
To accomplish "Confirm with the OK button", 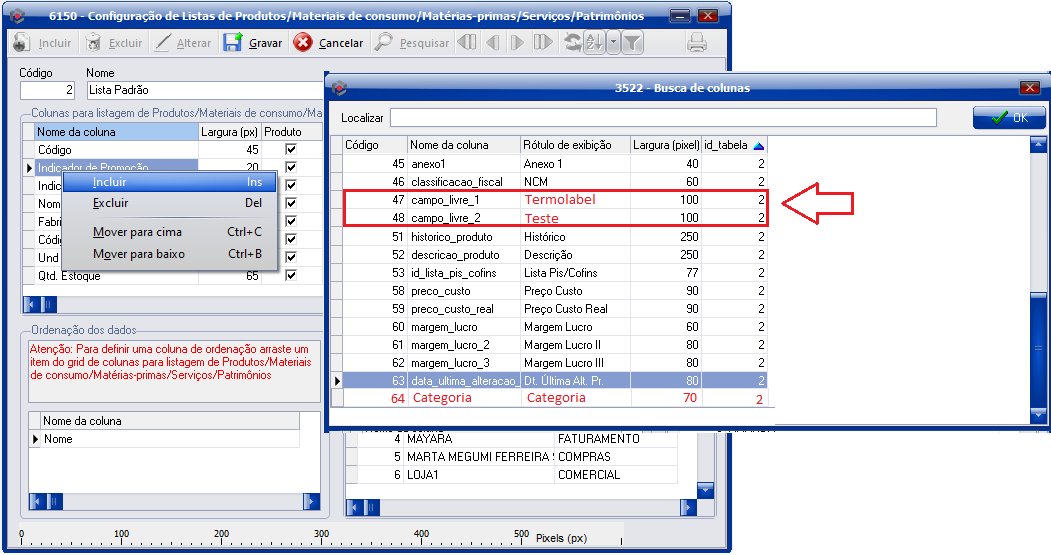I will click(1009, 118).
